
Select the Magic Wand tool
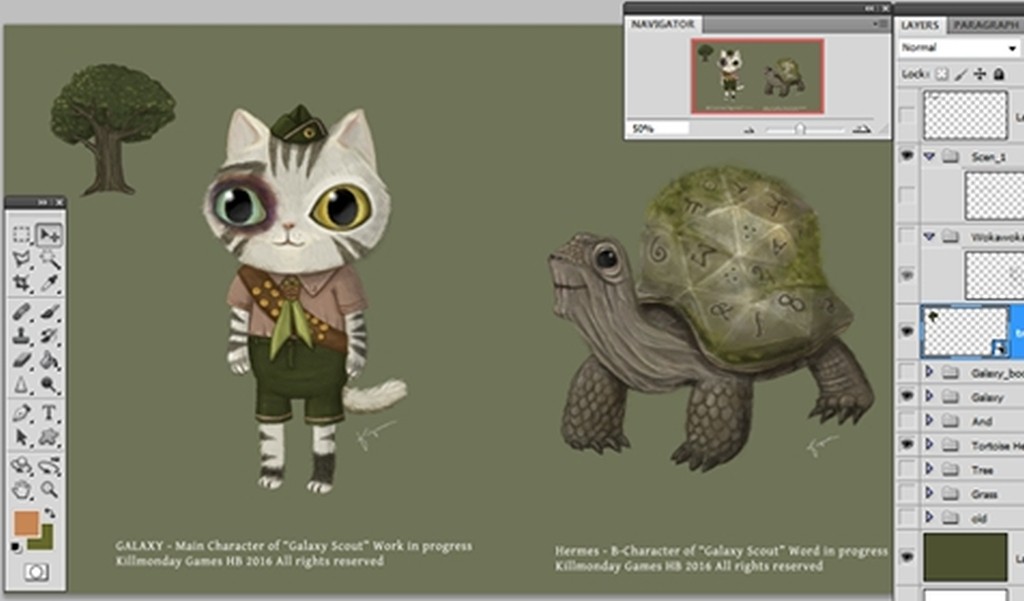coord(49,259)
